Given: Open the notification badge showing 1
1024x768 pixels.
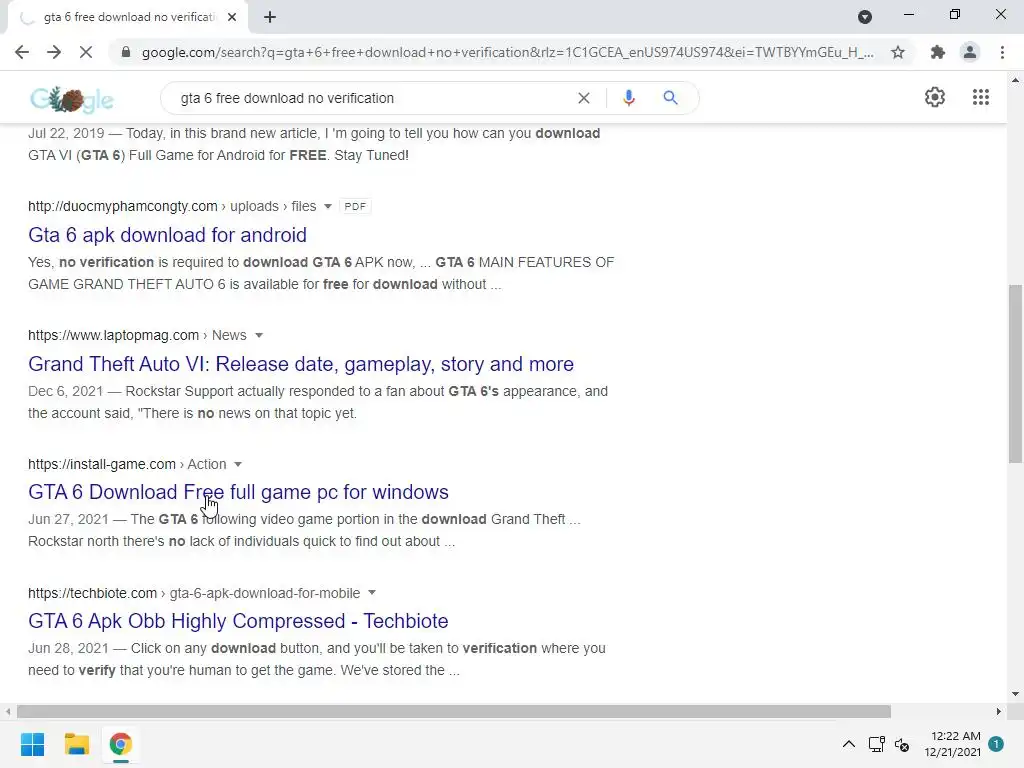Looking at the screenshot, I should (x=996, y=744).
